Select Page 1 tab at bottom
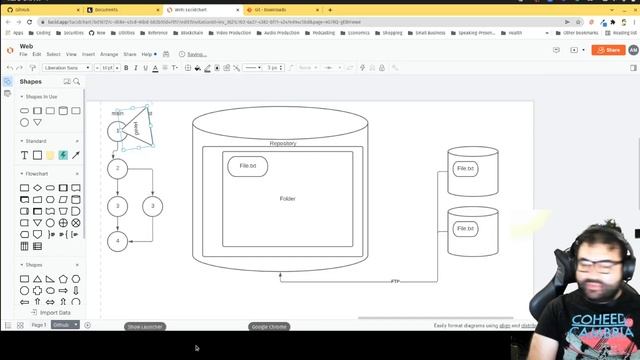 pos(39,325)
